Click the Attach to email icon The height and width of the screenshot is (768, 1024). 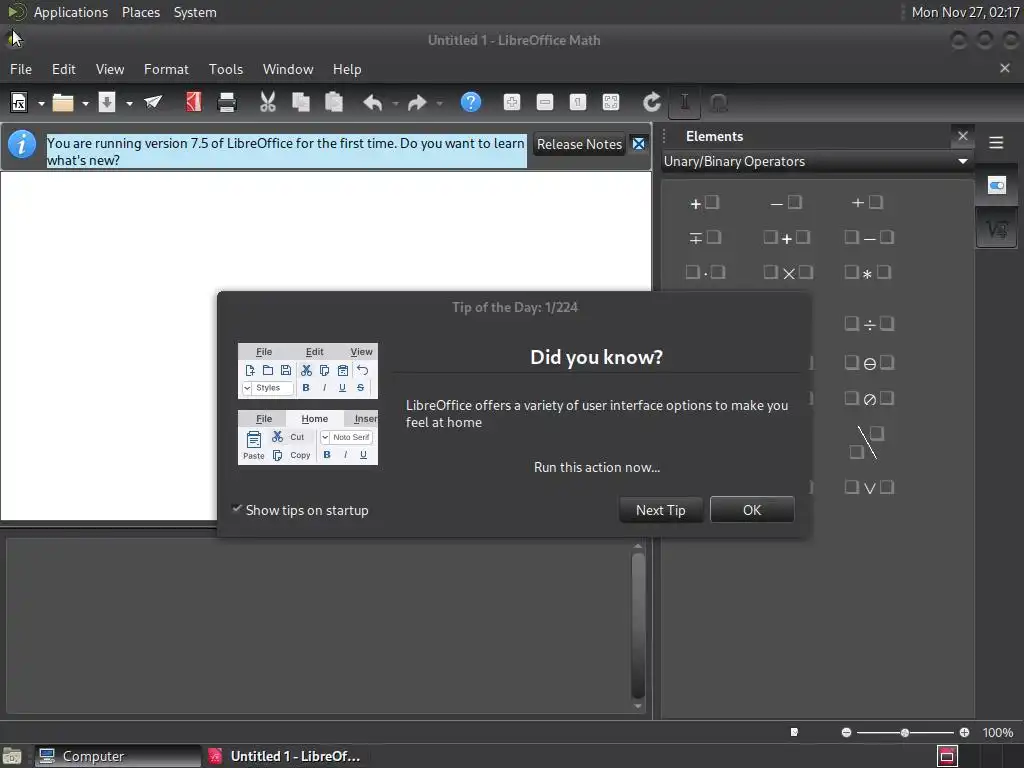tap(153, 102)
